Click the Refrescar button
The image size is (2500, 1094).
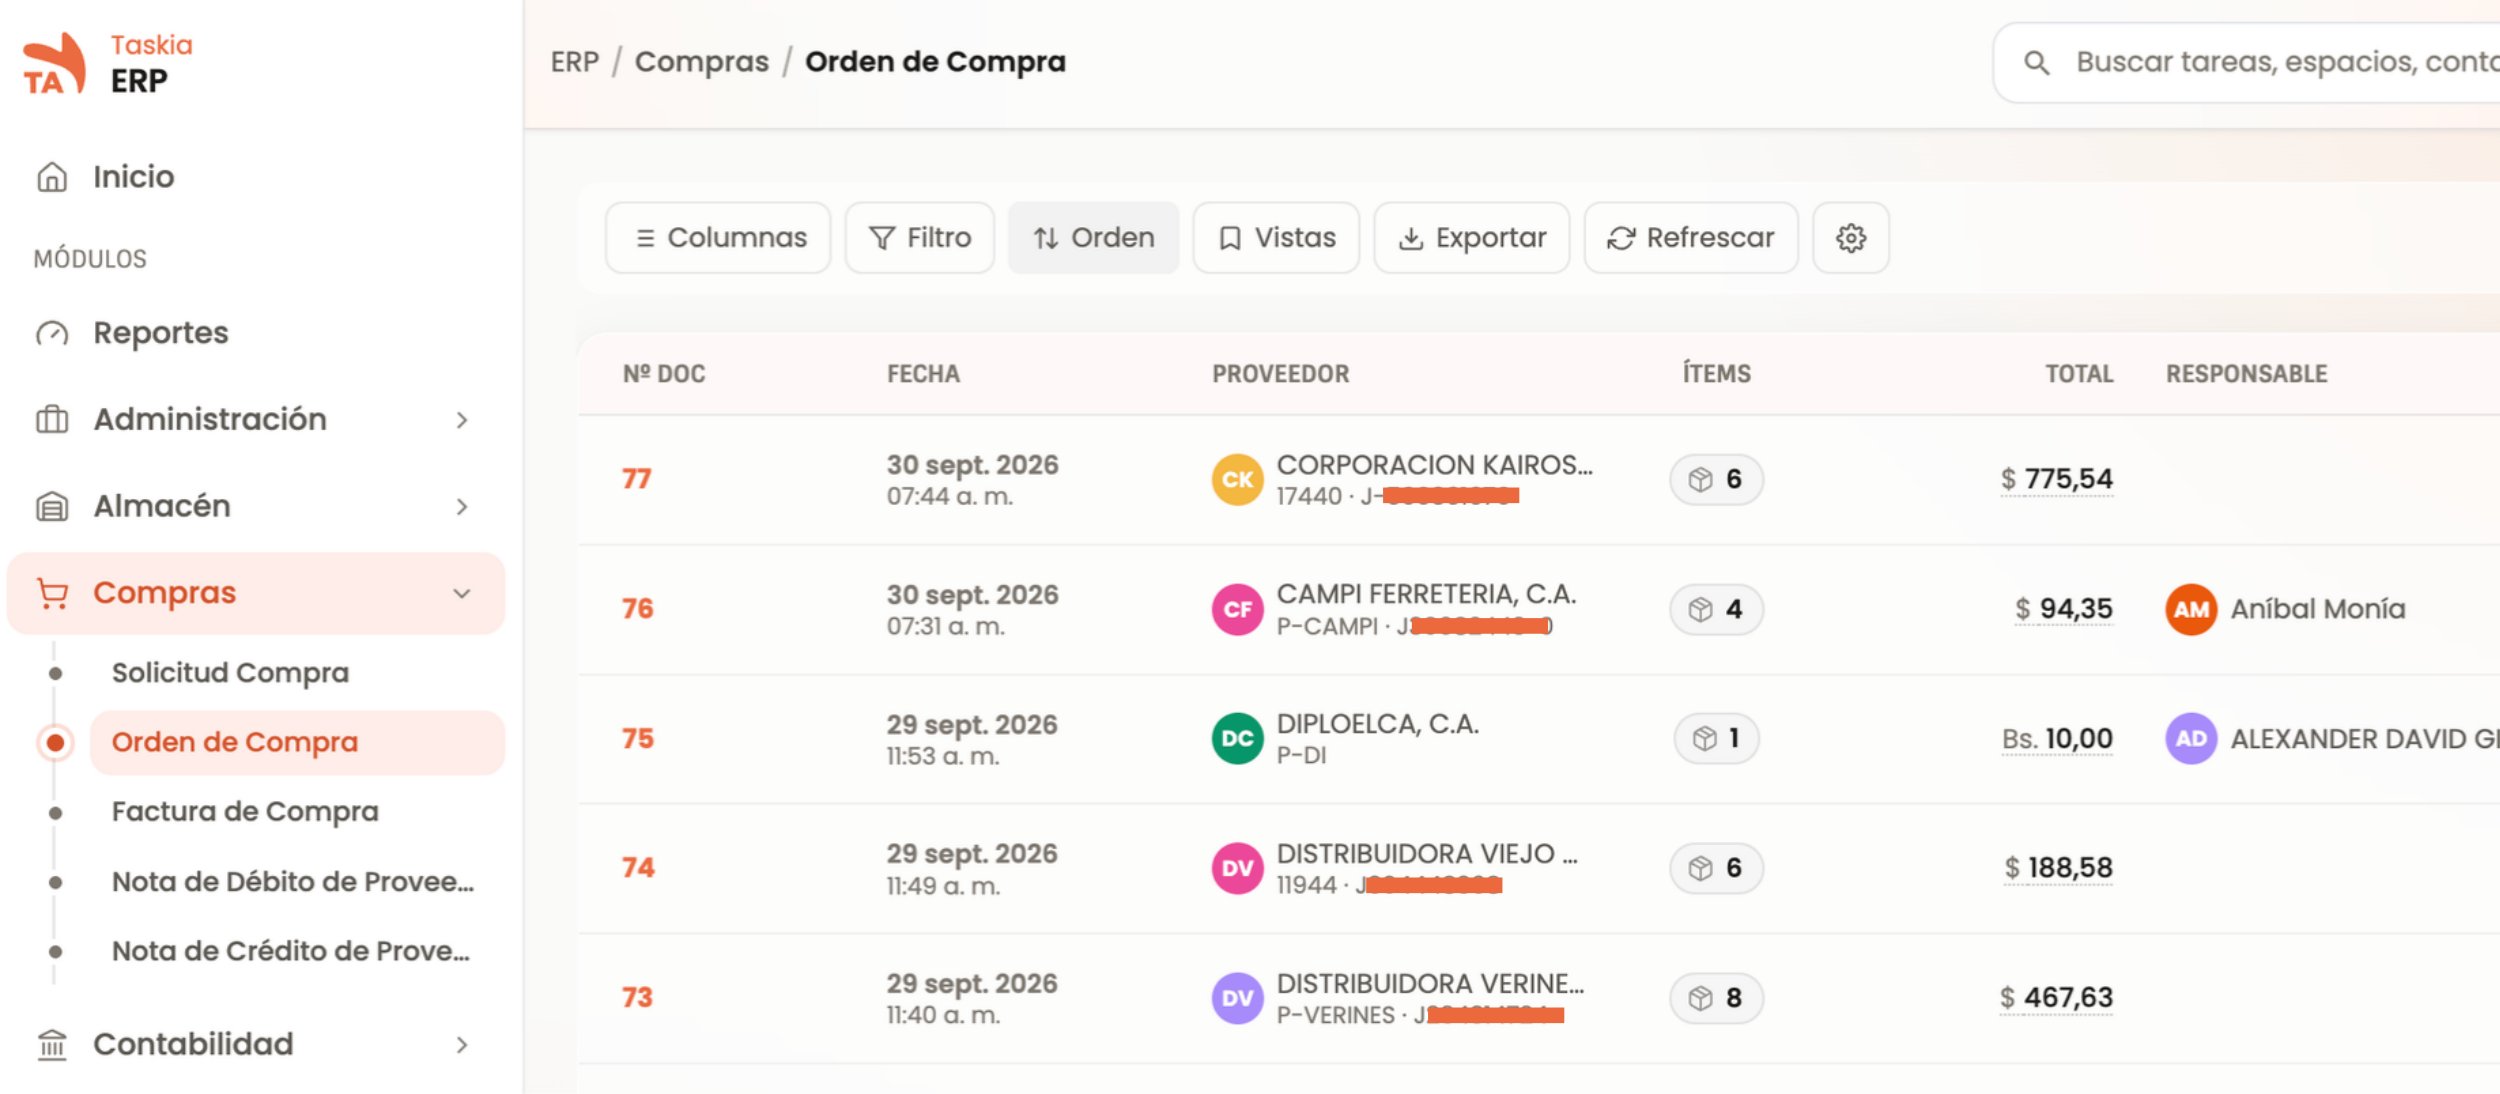coord(1691,238)
